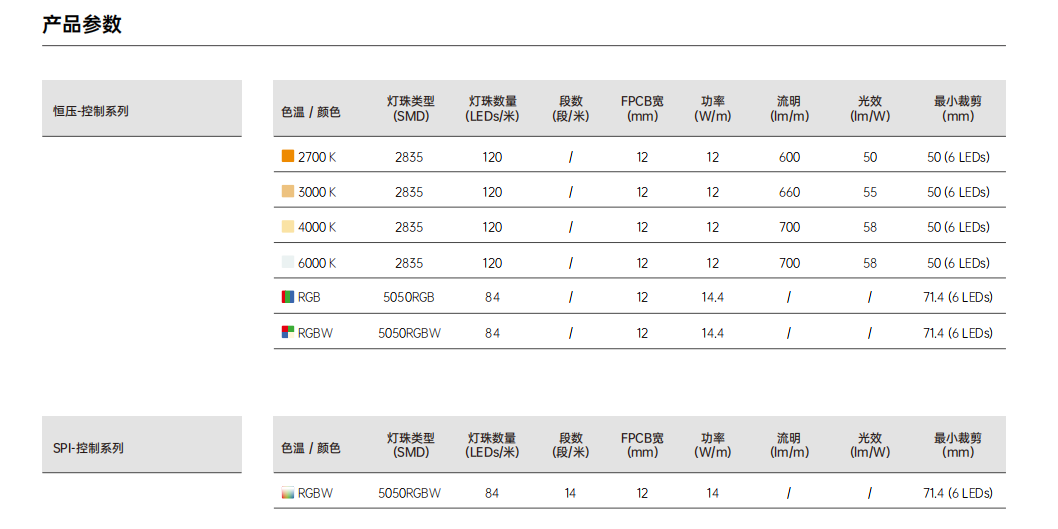Click the 14 segments value in SPI row

click(x=570, y=493)
